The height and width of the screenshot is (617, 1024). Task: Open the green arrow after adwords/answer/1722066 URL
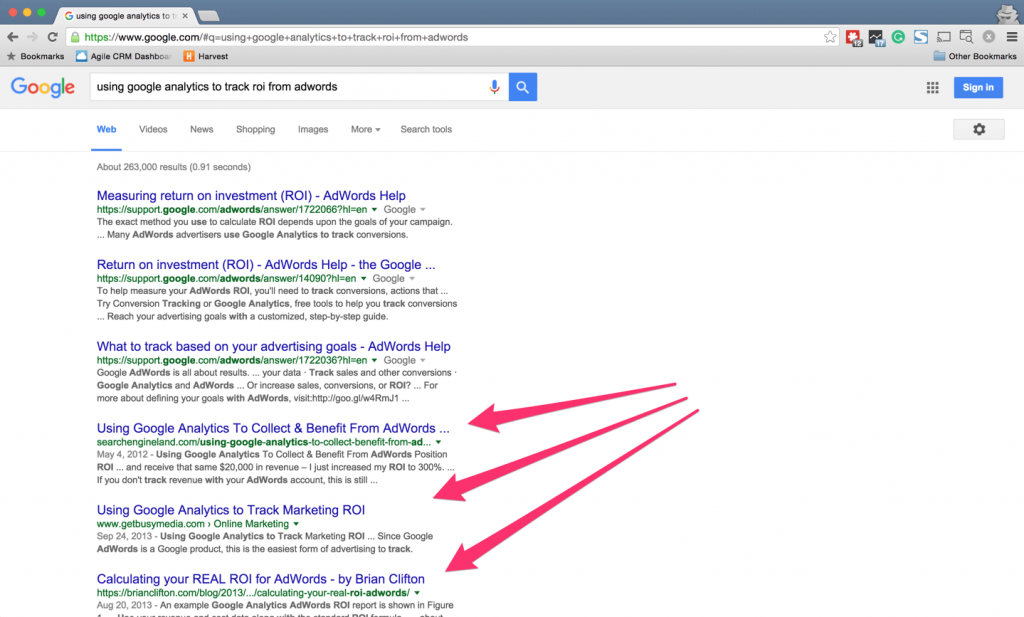pos(374,210)
